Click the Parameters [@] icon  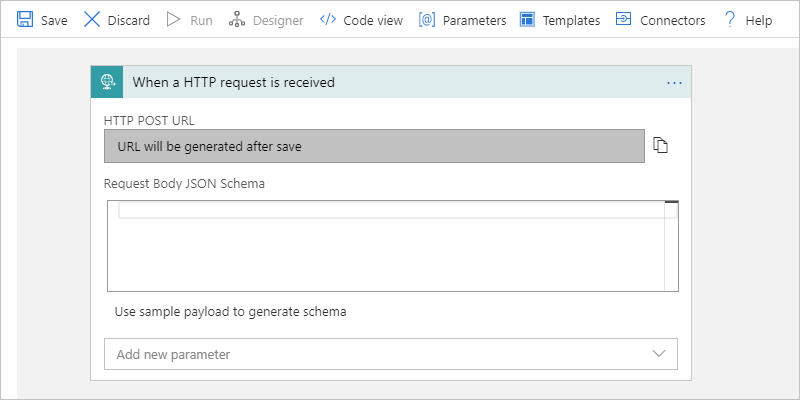point(427,19)
